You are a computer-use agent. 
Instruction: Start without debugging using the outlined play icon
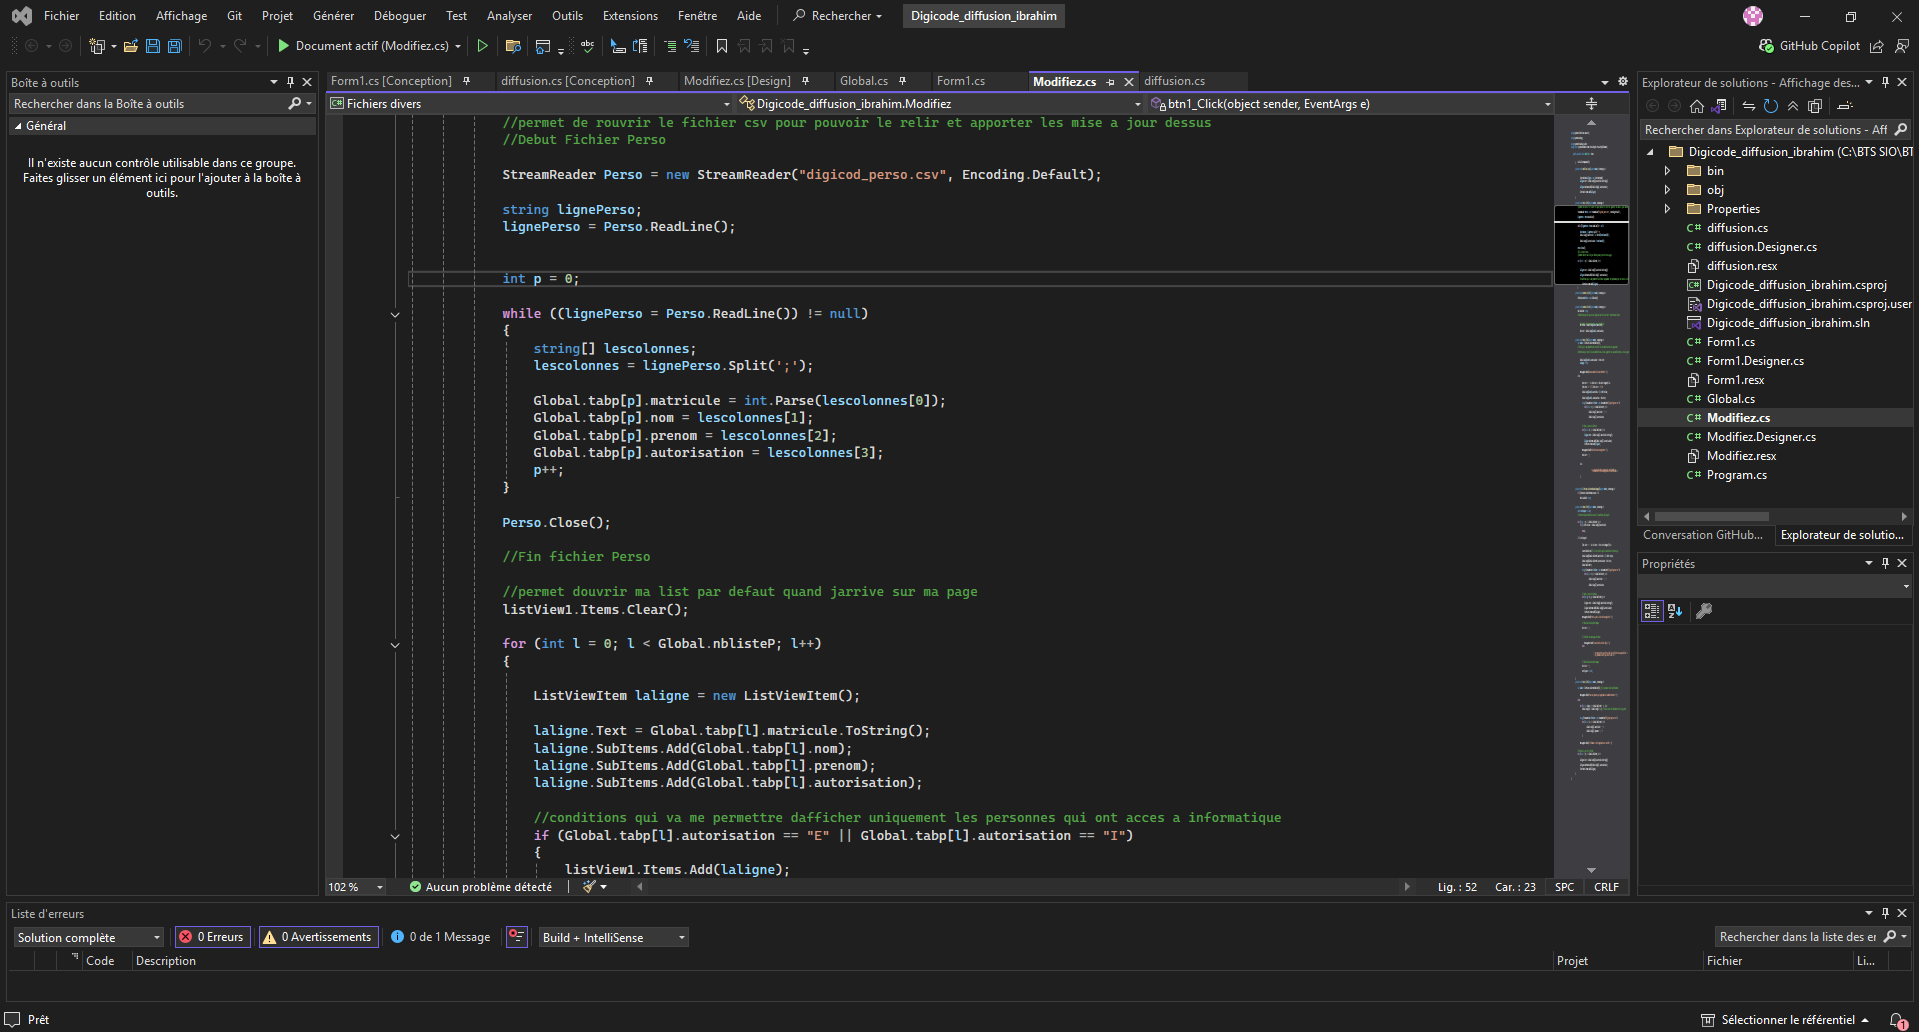(482, 46)
